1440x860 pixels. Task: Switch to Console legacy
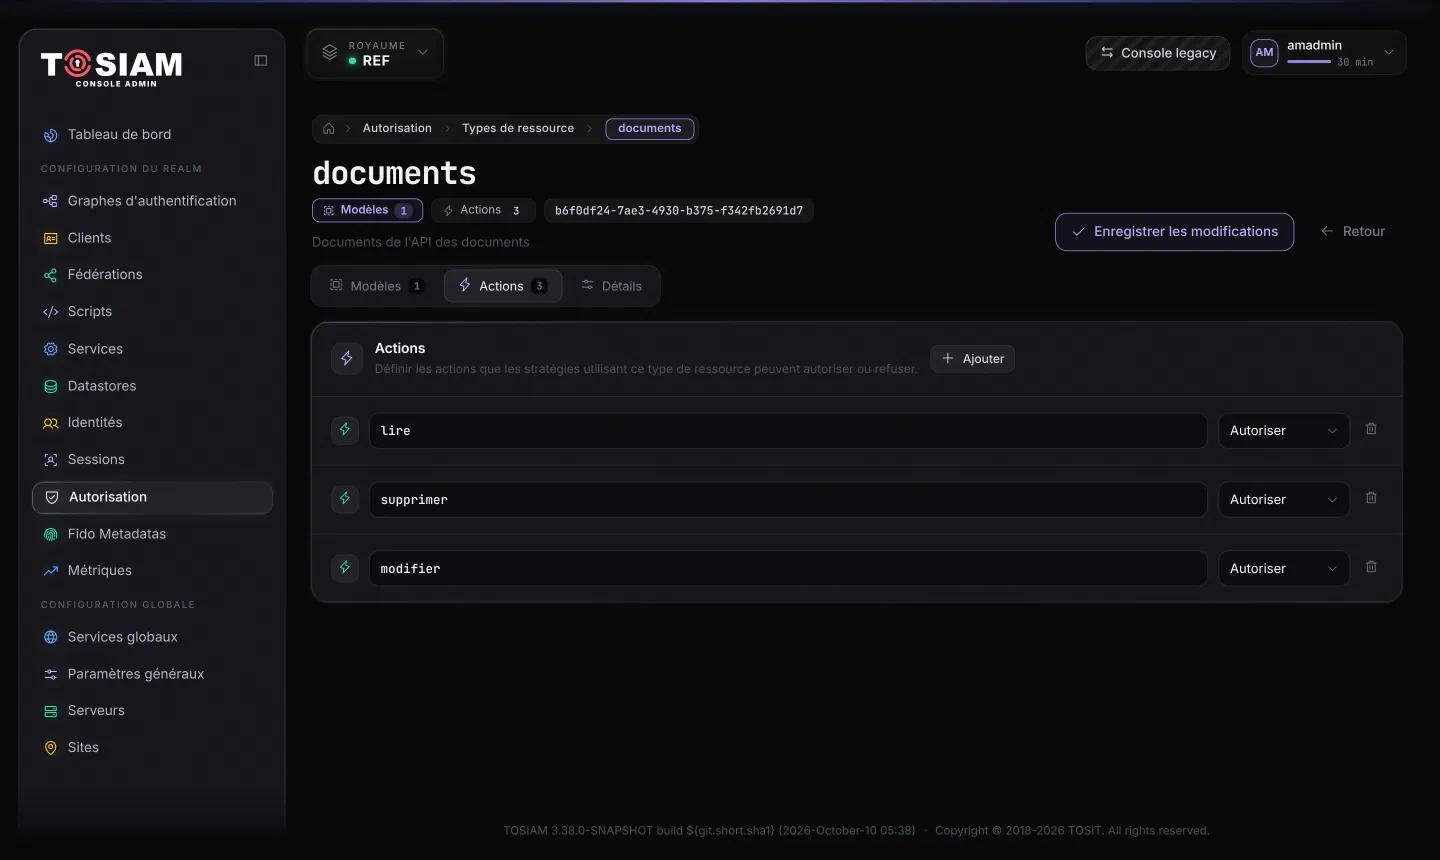[1158, 53]
